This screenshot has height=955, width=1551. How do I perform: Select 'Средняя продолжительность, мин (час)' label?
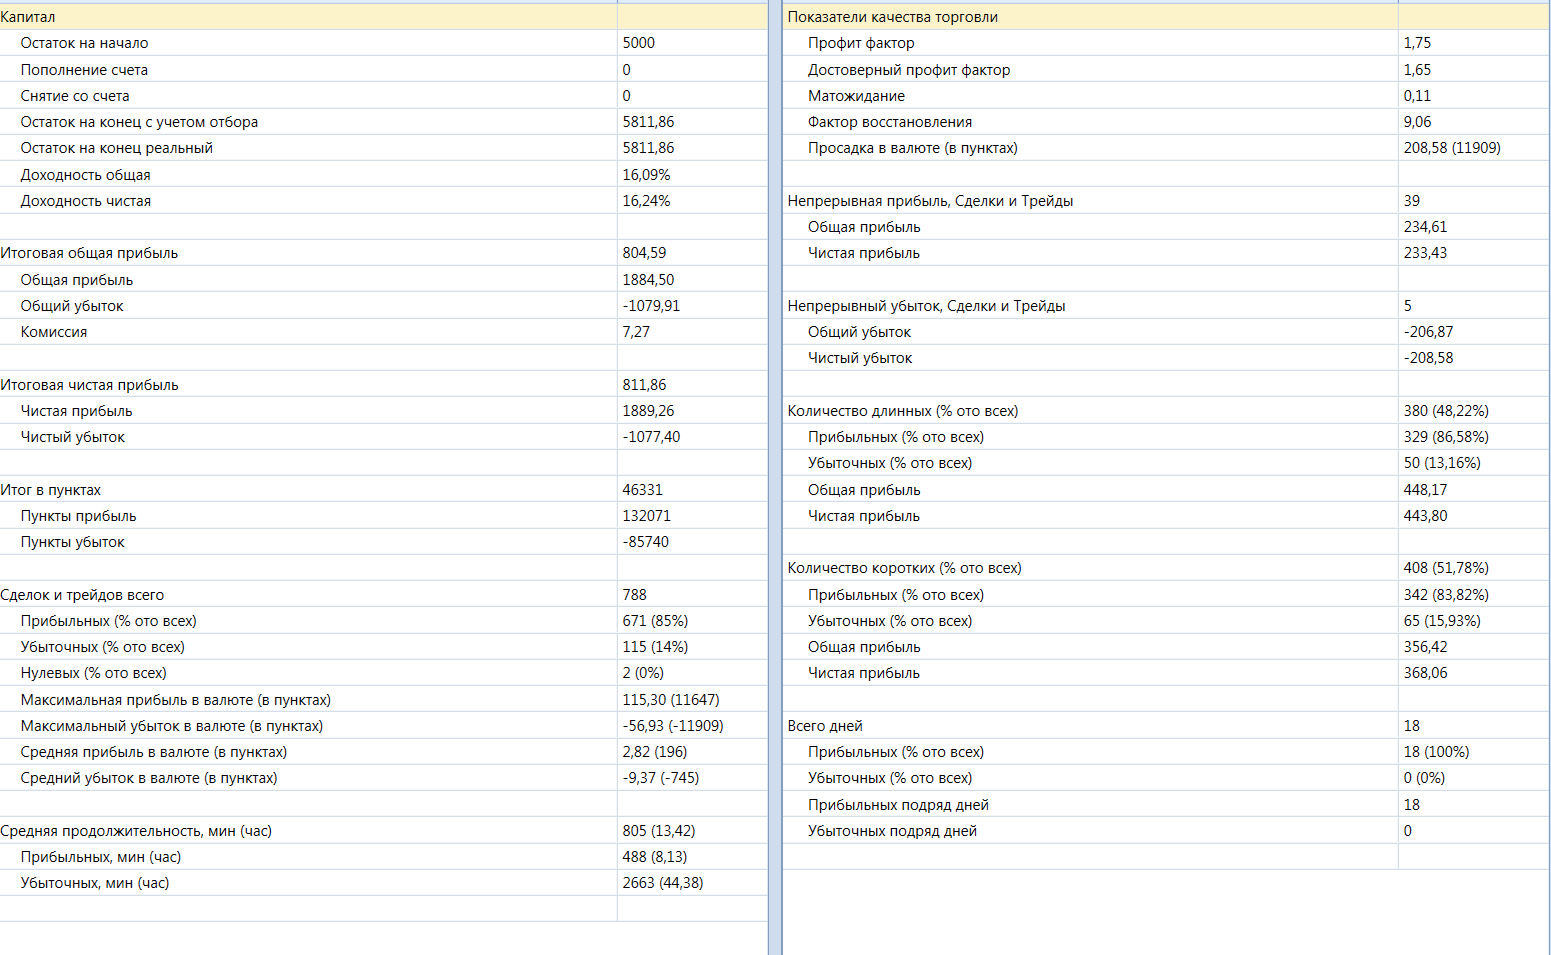136,831
